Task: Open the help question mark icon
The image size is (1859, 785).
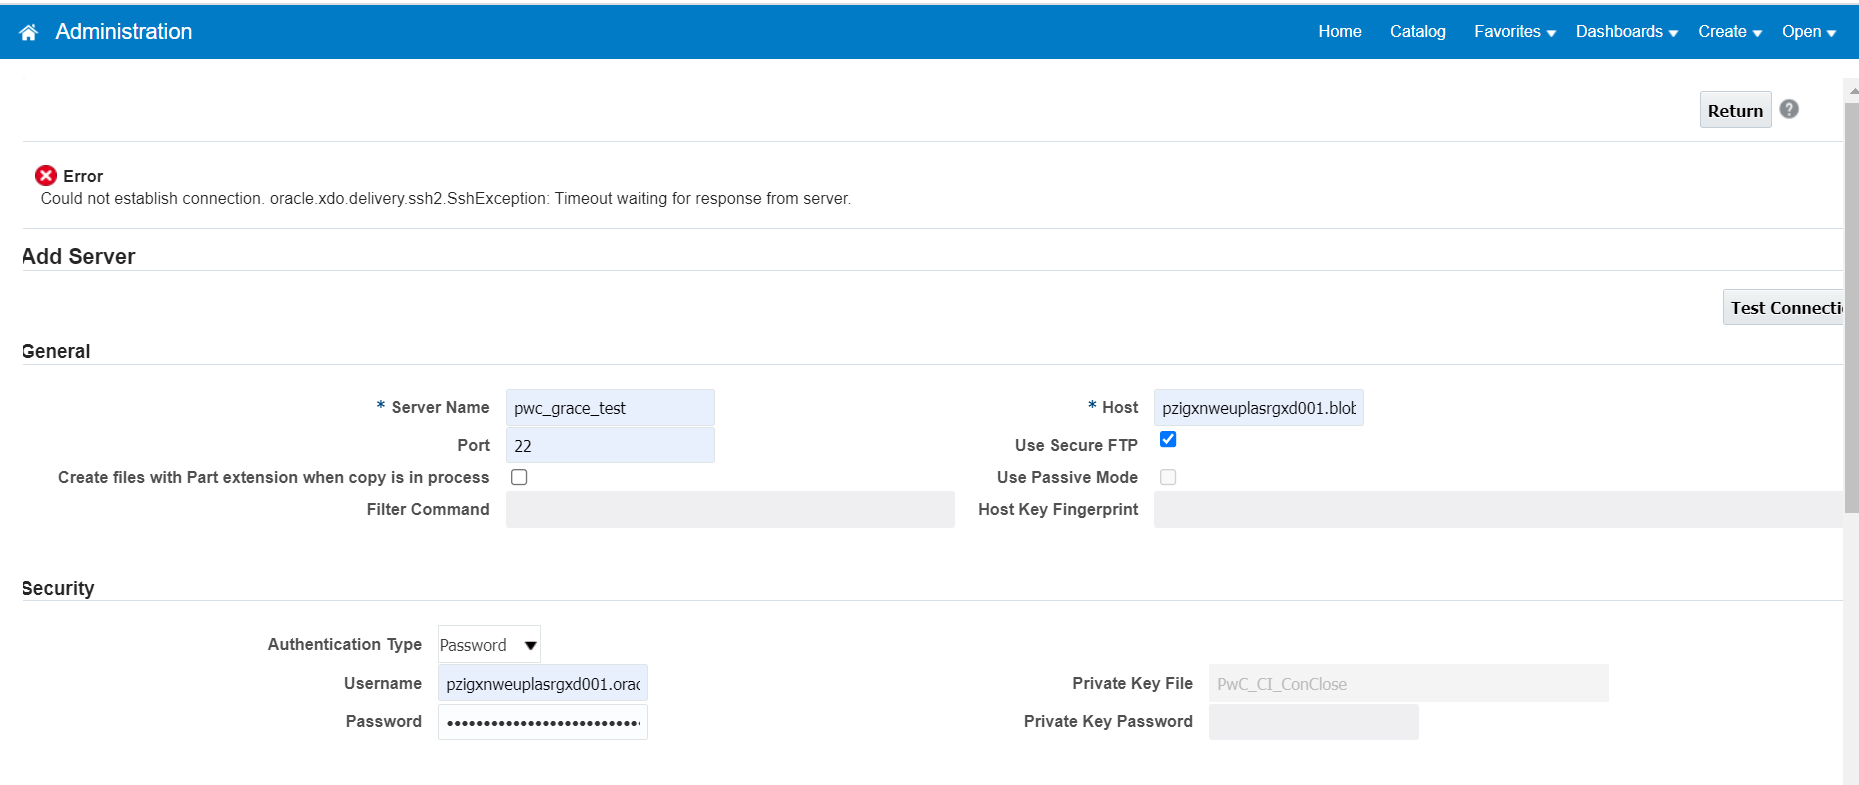Action: pyautogui.click(x=1789, y=109)
